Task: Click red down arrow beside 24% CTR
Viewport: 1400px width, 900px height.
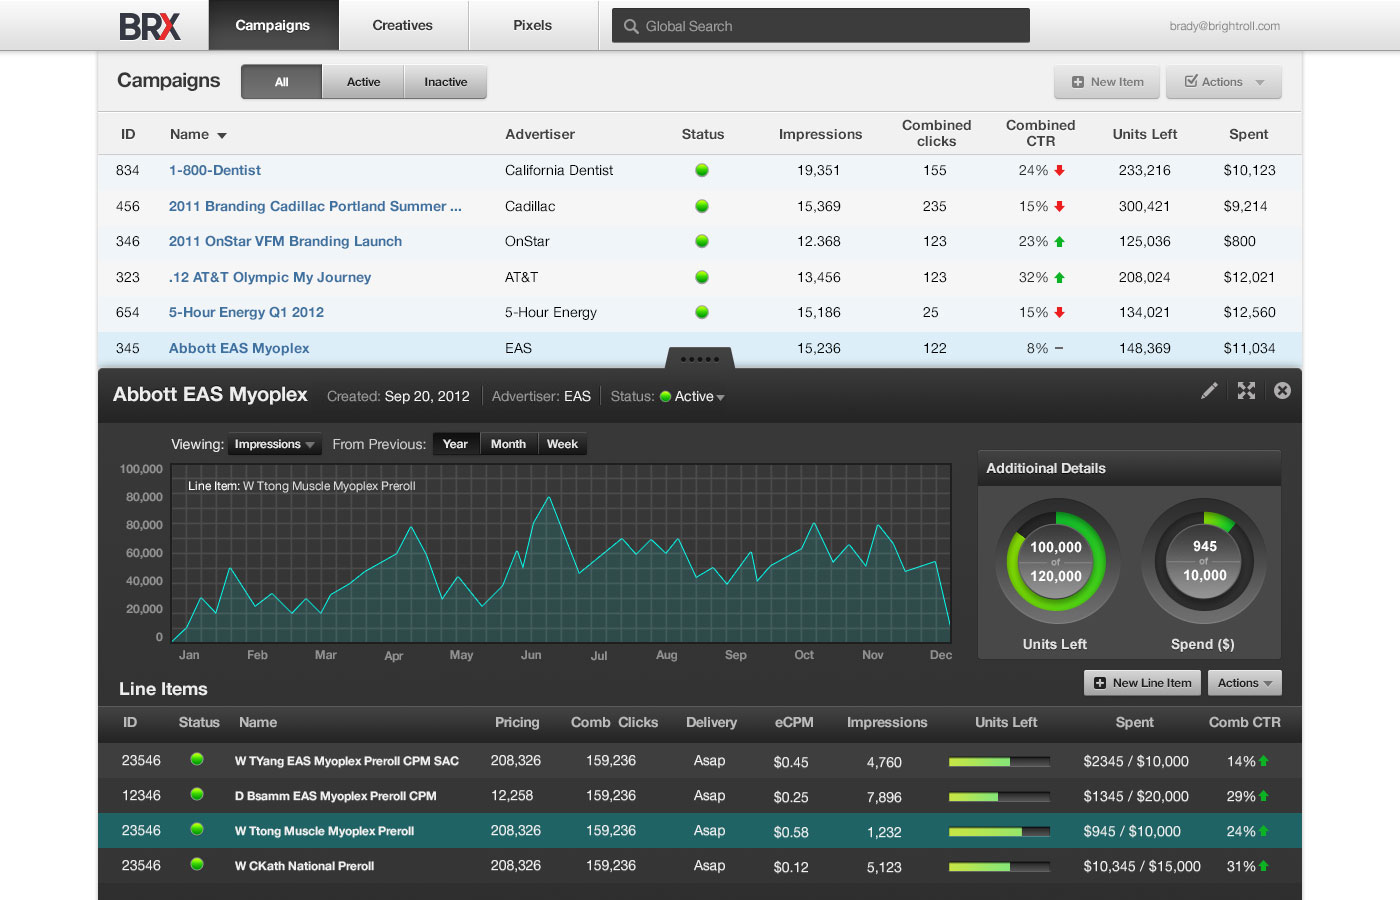Action: coord(1059,170)
